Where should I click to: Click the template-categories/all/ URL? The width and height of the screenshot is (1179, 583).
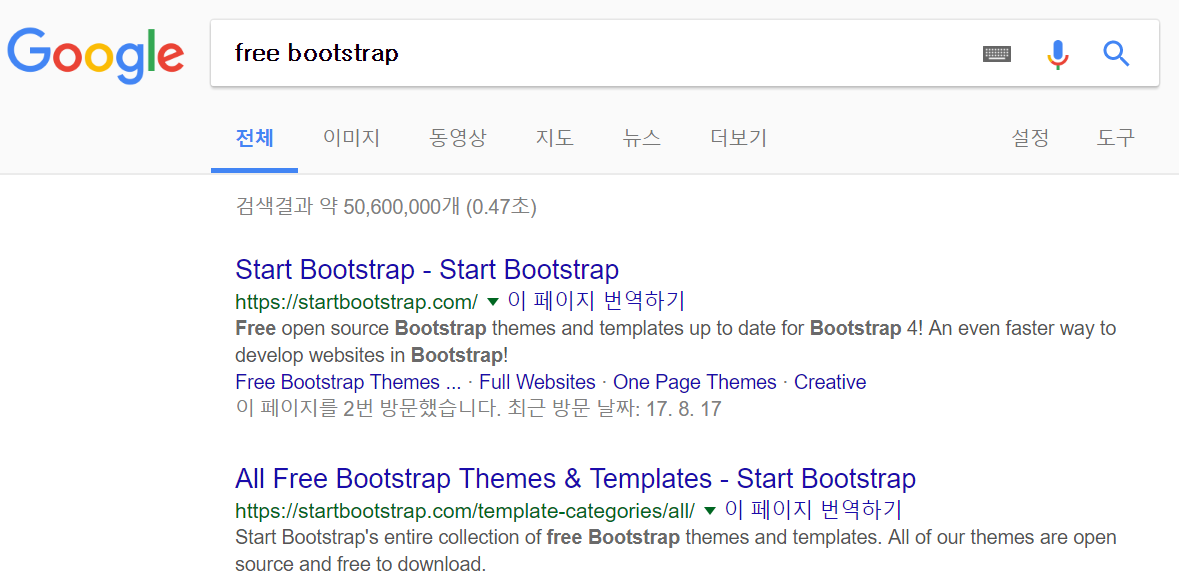pyautogui.click(x=465, y=511)
